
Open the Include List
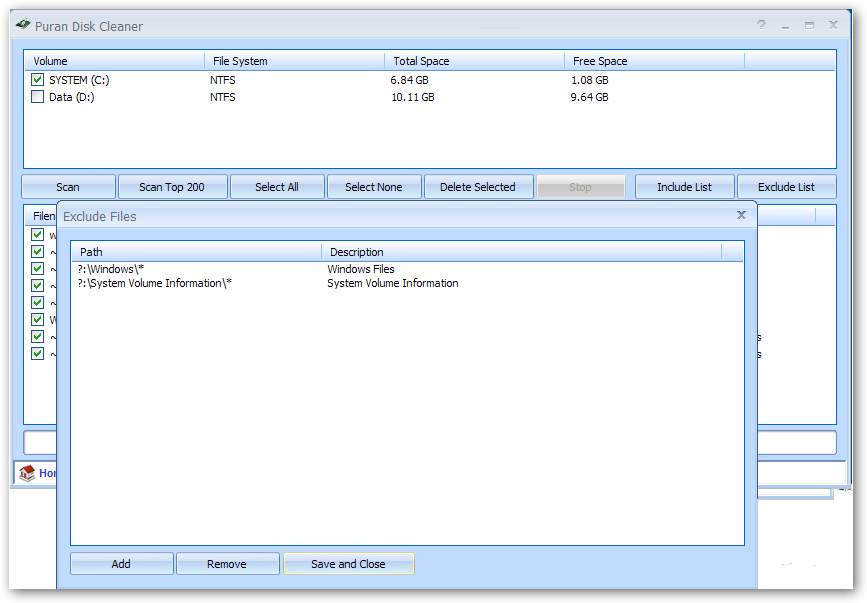685,187
